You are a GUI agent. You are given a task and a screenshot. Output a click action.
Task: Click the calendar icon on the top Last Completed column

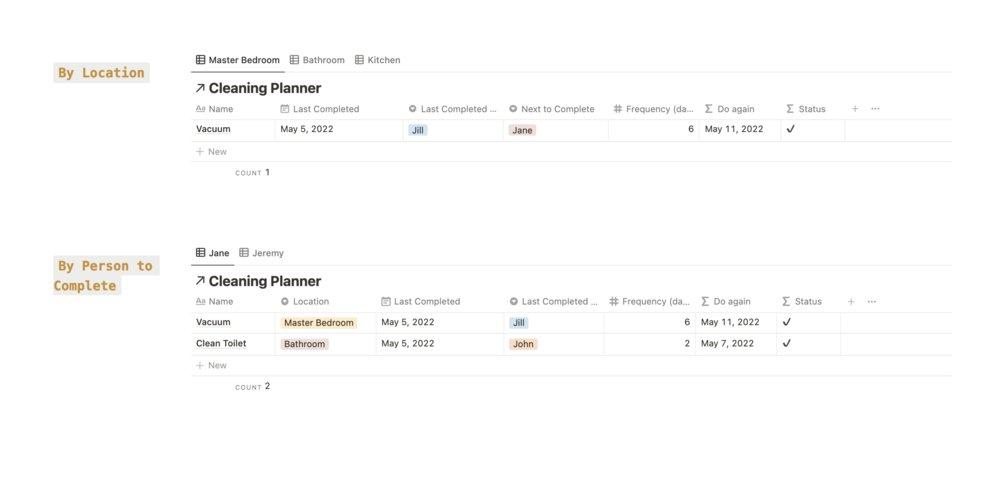(x=285, y=109)
